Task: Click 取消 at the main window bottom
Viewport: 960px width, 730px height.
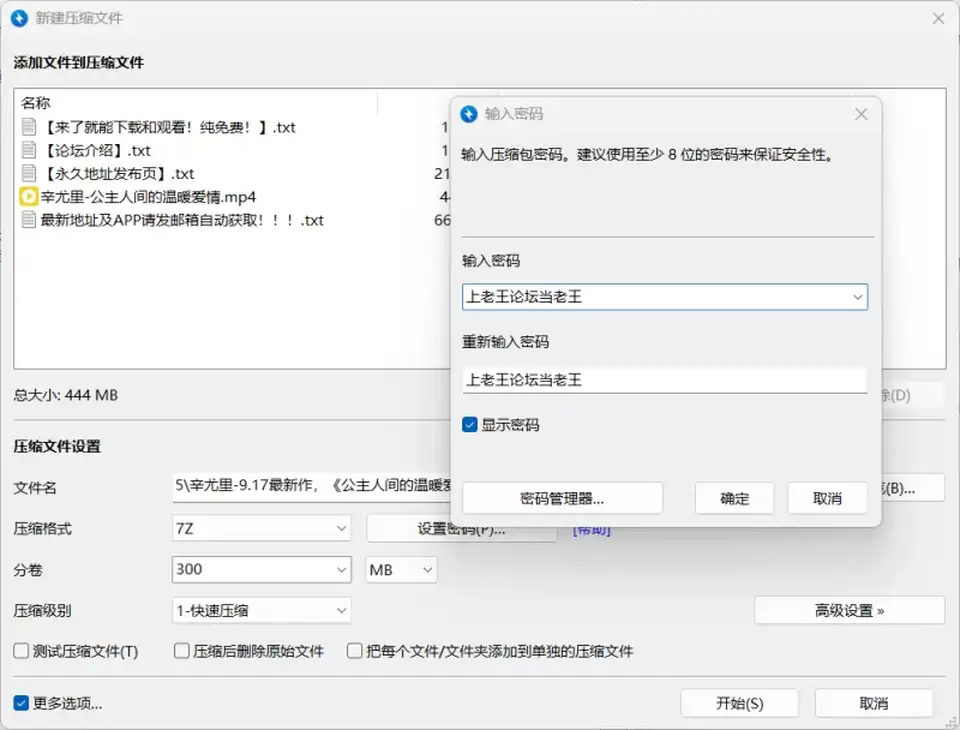Action: 874,703
